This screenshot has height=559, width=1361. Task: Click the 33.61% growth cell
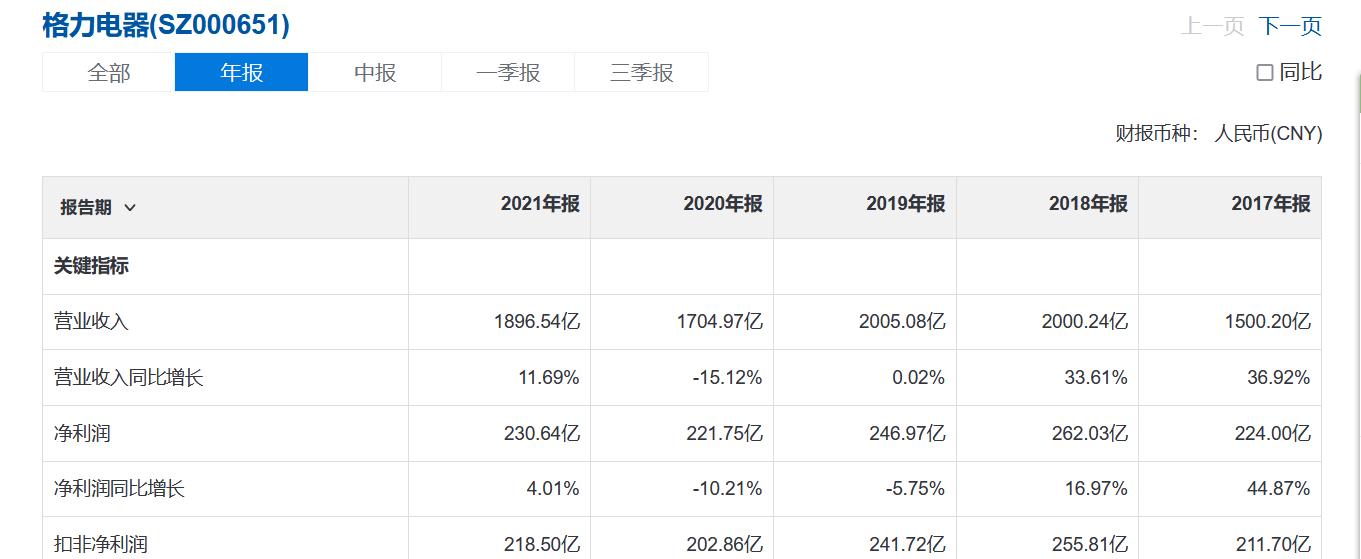coord(1047,378)
